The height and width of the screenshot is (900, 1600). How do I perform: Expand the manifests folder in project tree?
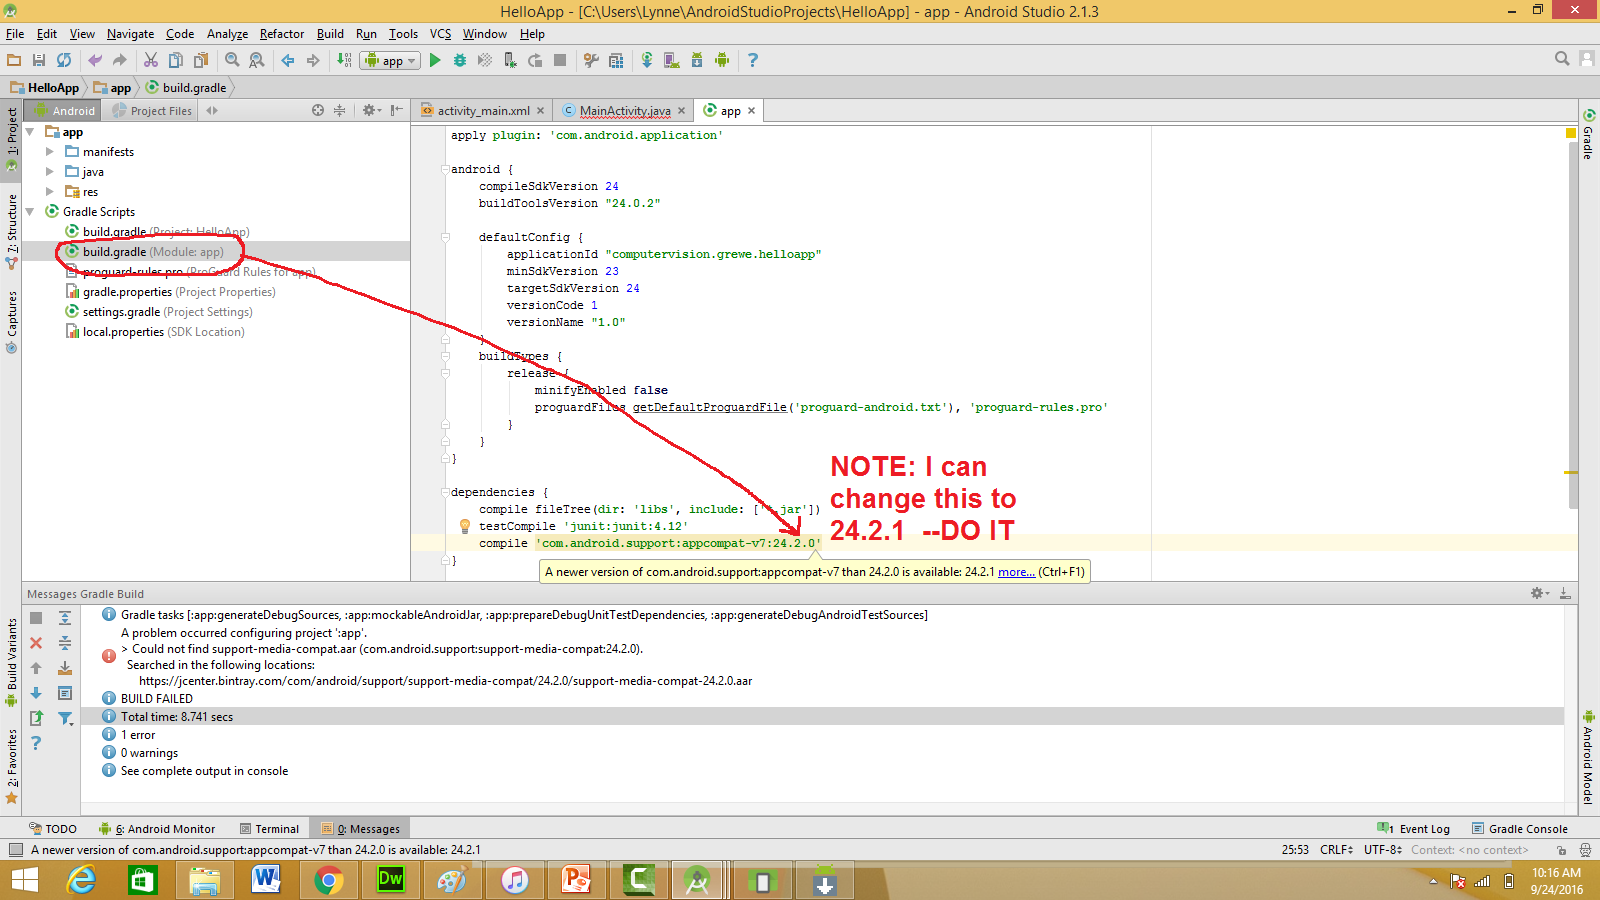click(x=50, y=152)
